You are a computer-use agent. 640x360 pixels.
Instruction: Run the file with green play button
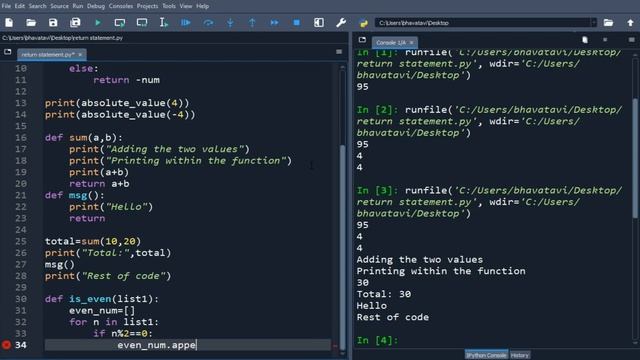98,23
